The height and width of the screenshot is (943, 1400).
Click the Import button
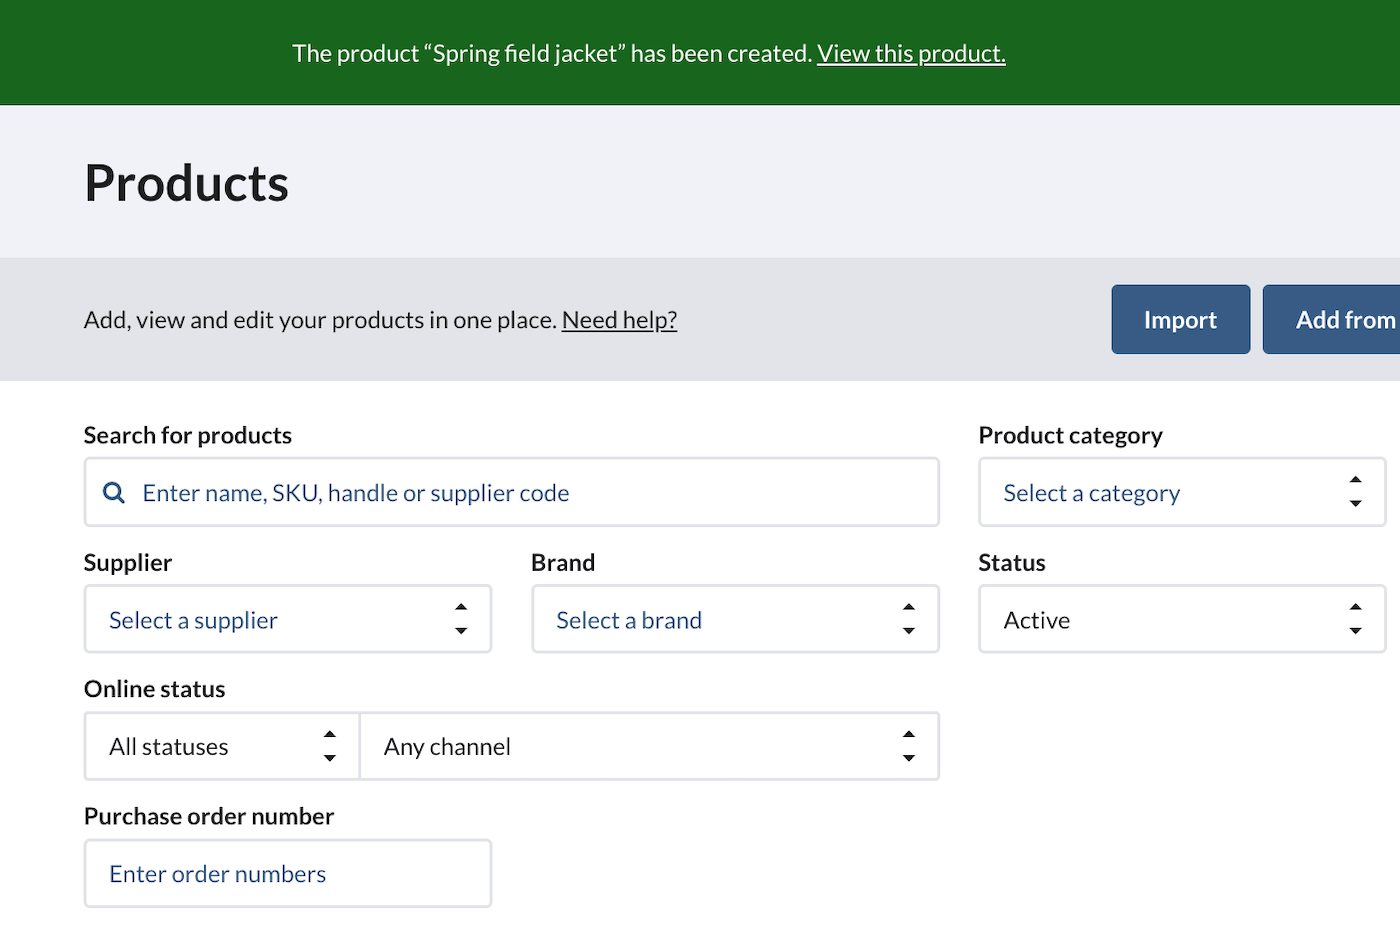[x=1181, y=319]
